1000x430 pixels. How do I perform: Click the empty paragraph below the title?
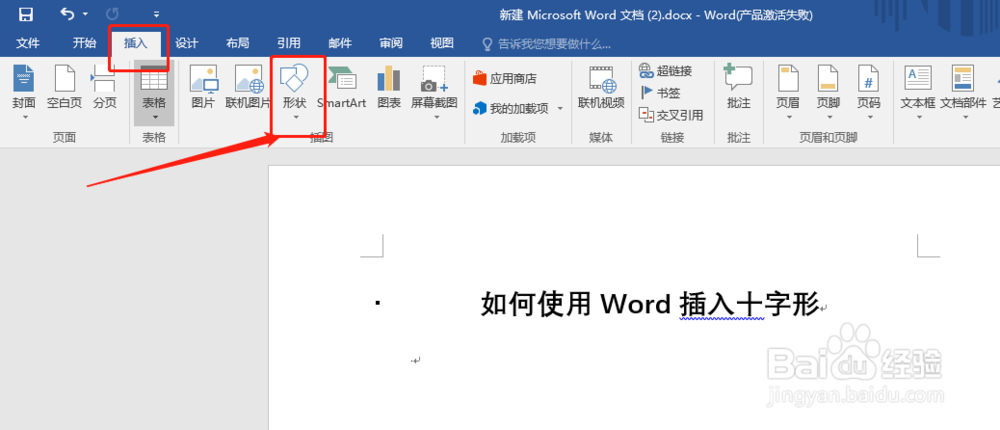coord(416,360)
